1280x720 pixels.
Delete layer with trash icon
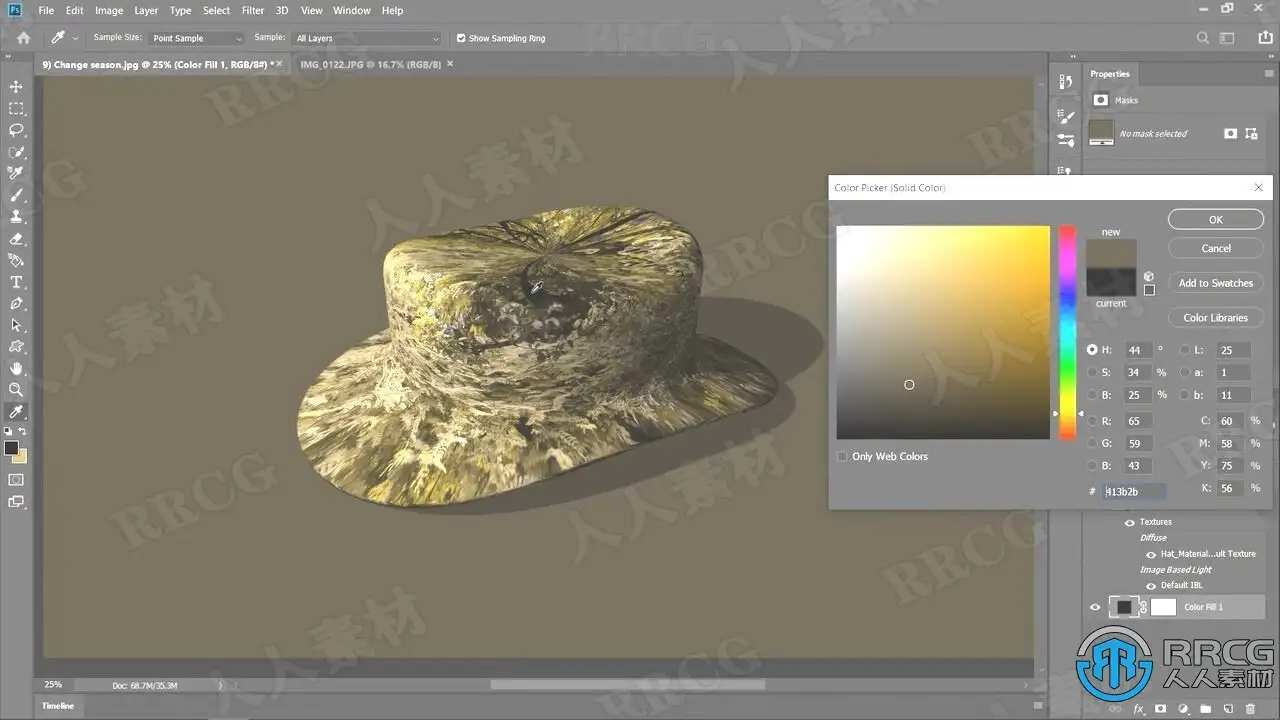1251,709
